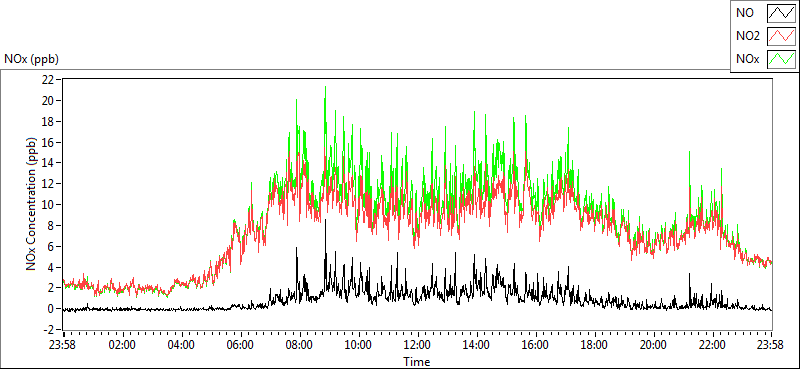Click the NOx Concentration (ppb) axis label

click(x=32, y=204)
